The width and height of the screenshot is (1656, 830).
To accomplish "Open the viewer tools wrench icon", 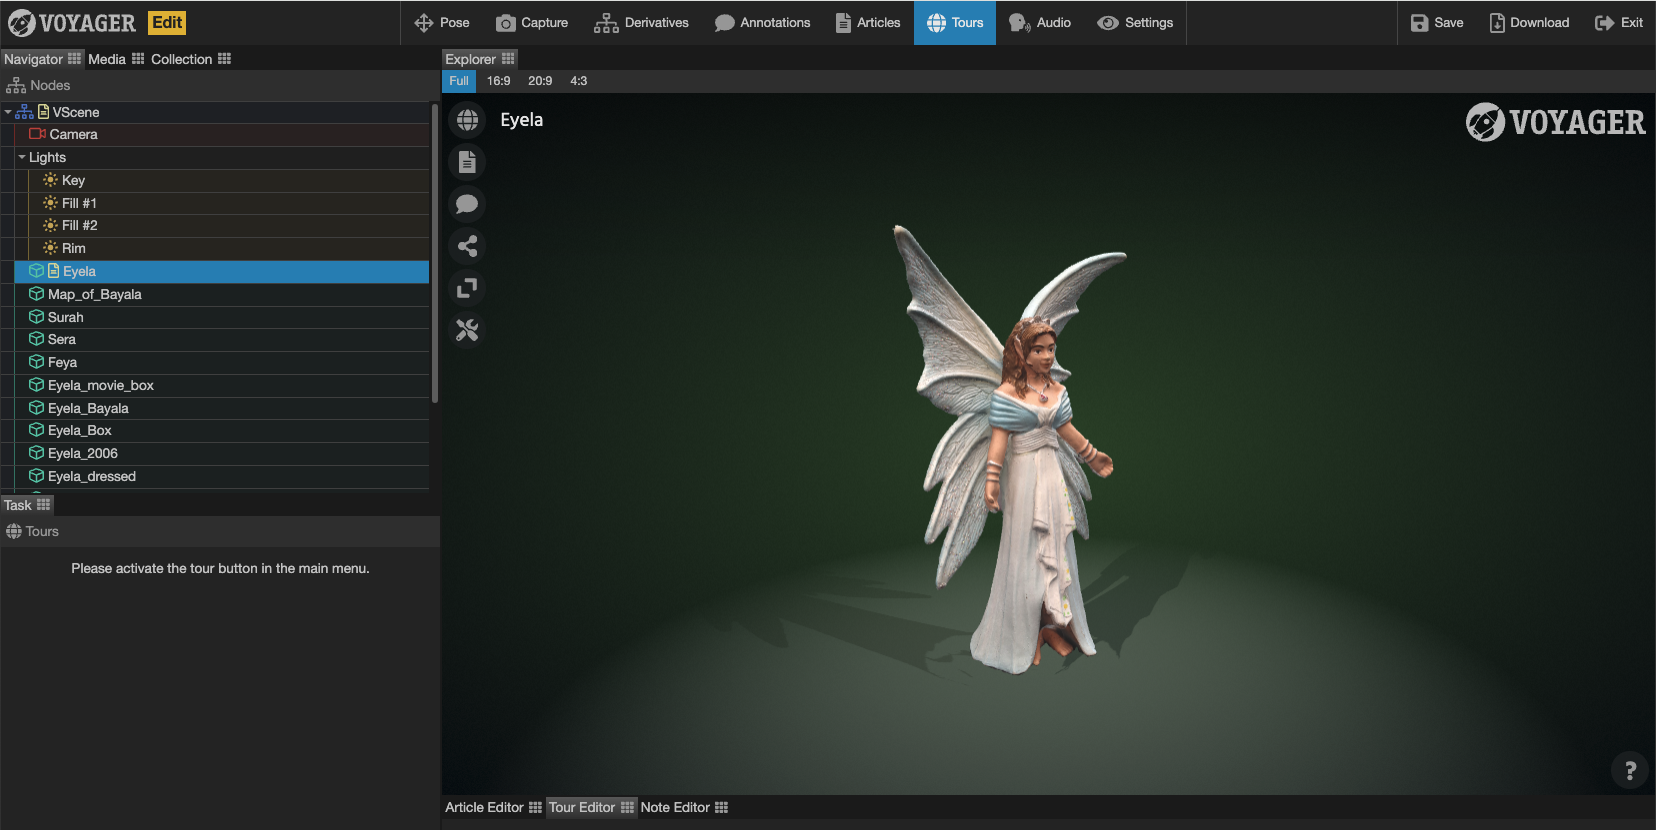I will 467,330.
